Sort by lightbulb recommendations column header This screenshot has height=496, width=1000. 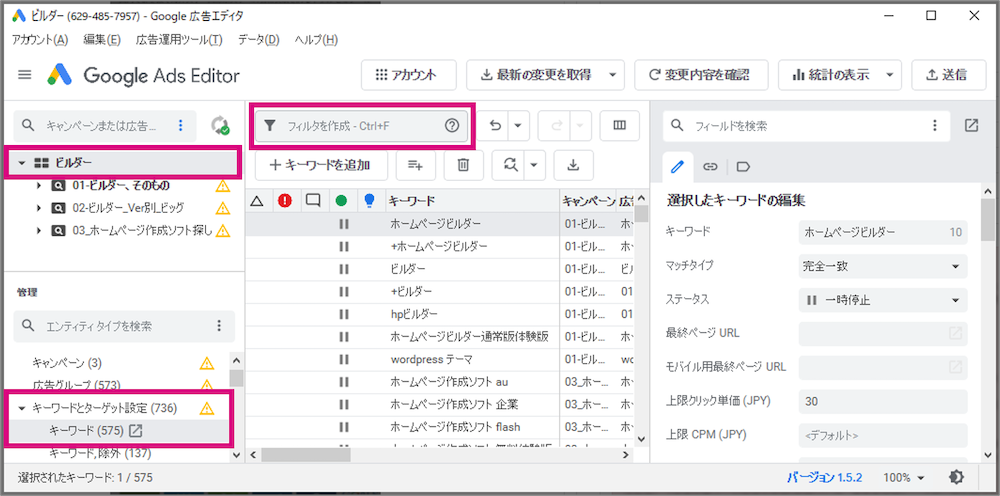[x=369, y=201]
